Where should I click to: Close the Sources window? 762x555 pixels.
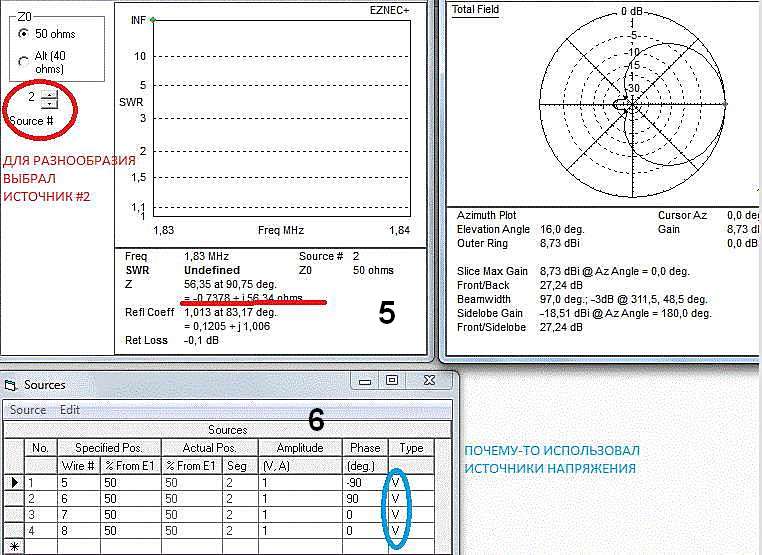pyautogui.click(x=429, y=380)
